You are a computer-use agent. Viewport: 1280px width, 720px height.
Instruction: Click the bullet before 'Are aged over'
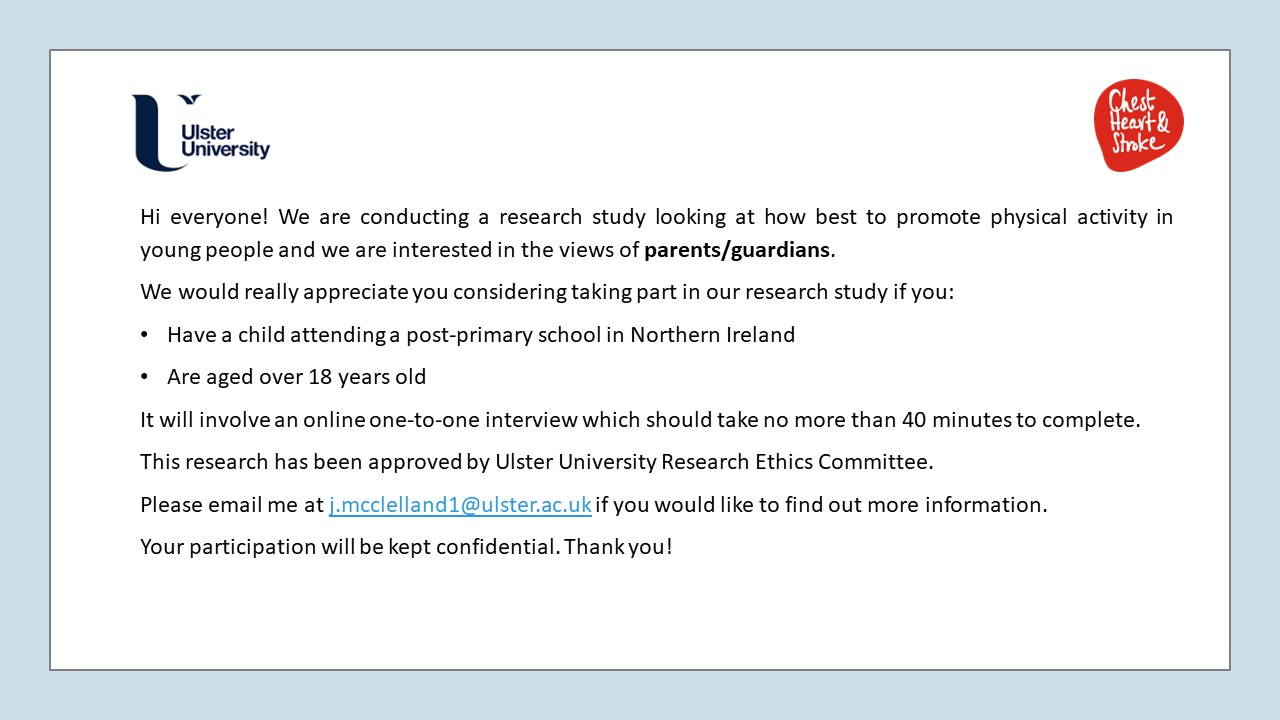click(x=146, y=377)
